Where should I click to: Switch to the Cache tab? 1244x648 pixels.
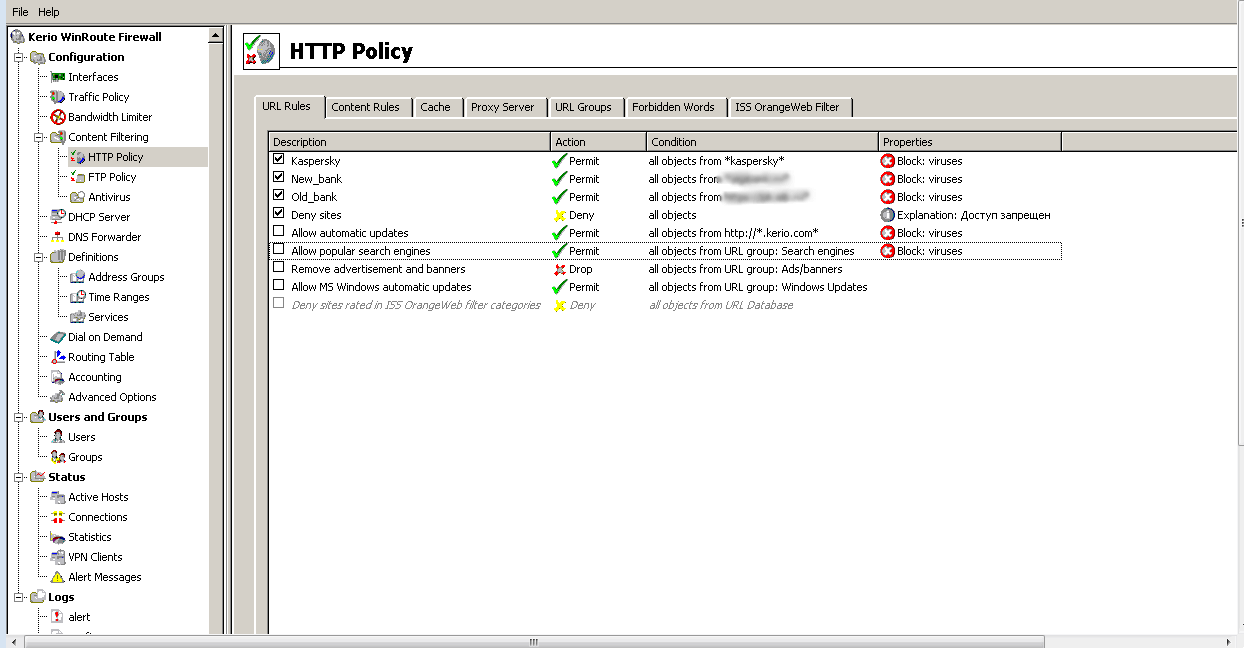[x=435, y=107]
